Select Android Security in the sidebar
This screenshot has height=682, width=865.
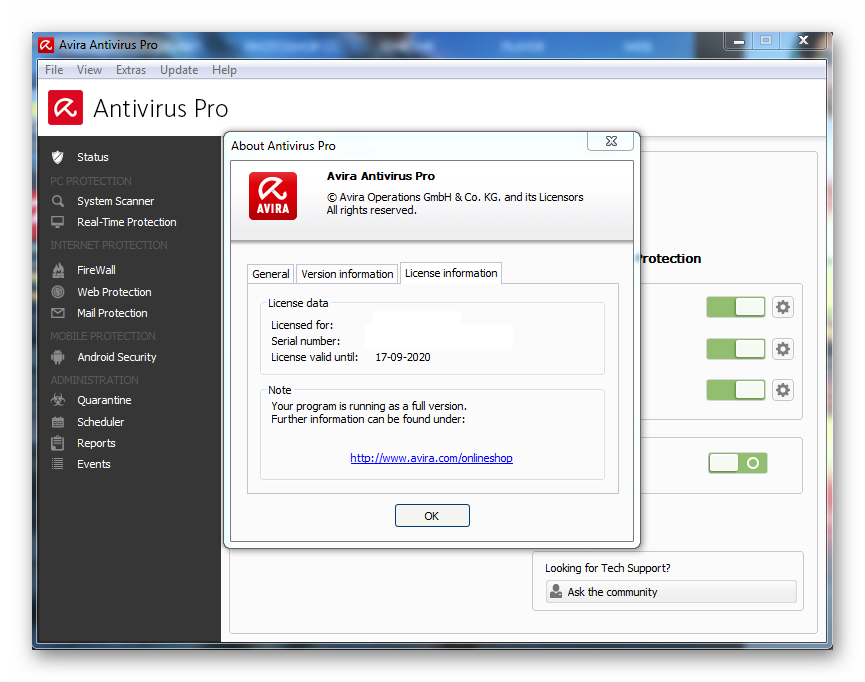pyautogui.click(x=116, y=357)
